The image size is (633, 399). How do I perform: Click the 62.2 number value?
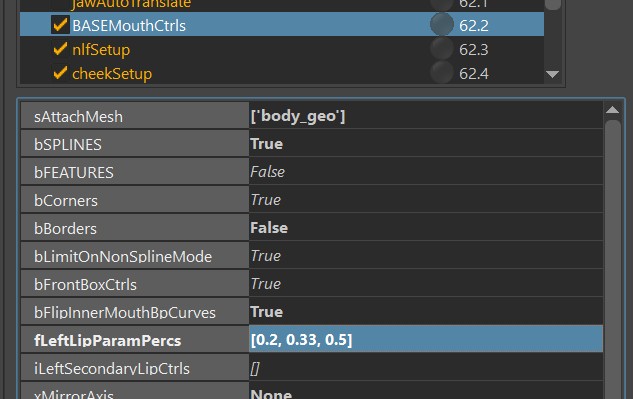click(474, 25)
